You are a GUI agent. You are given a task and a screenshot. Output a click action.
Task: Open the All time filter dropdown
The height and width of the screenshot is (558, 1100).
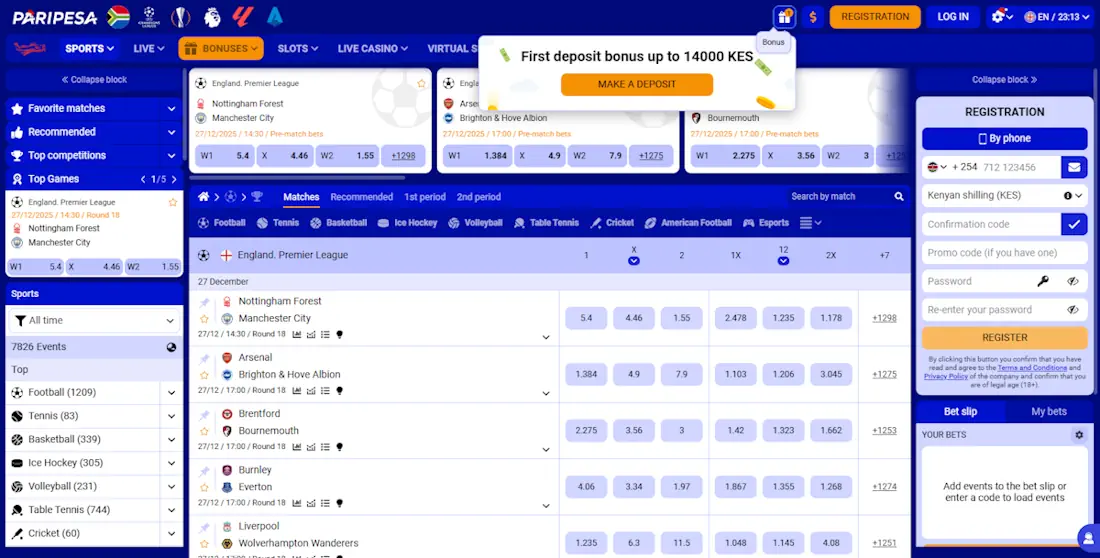coord(94,321)
